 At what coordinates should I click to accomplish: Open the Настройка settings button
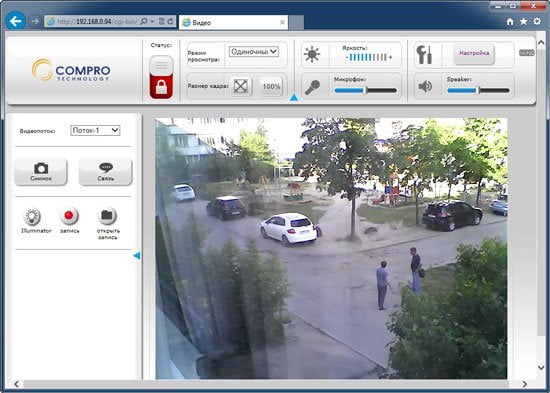(474, 54)
